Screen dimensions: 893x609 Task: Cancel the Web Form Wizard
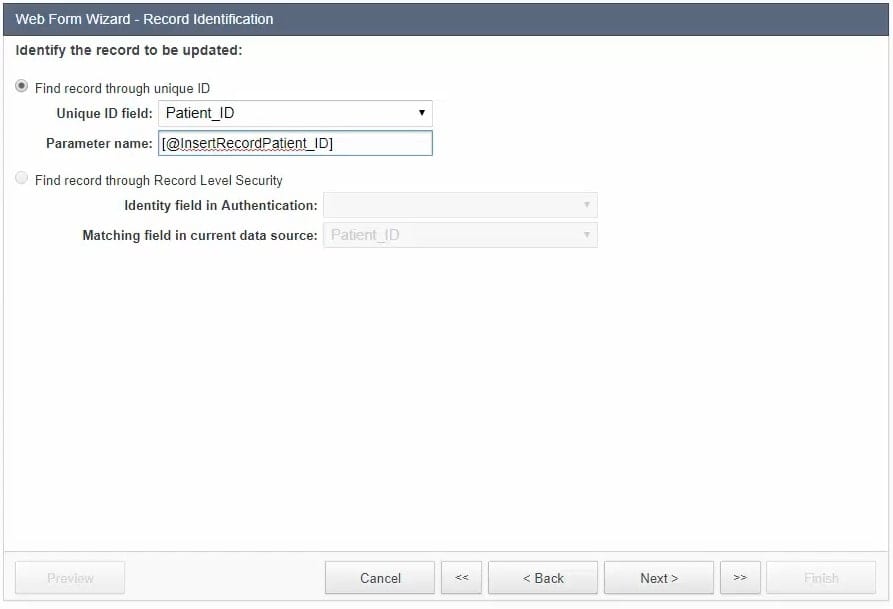380,578
